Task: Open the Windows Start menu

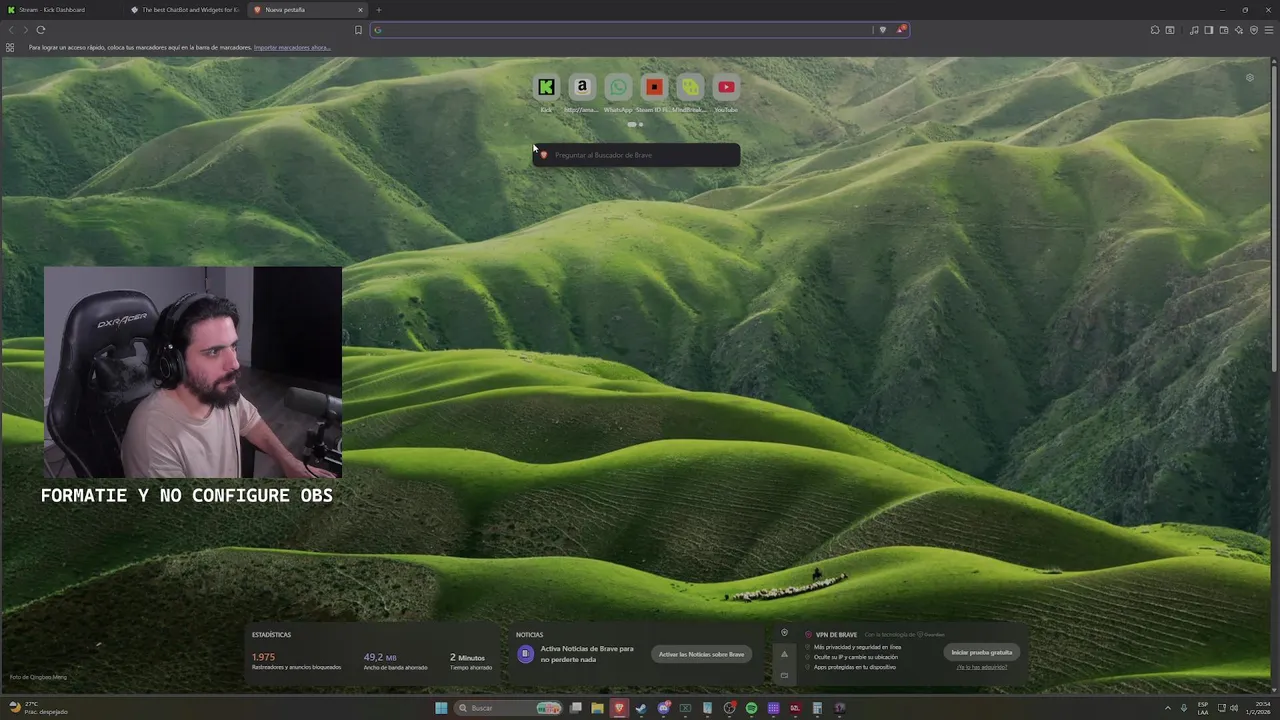Action: point(441,708)
